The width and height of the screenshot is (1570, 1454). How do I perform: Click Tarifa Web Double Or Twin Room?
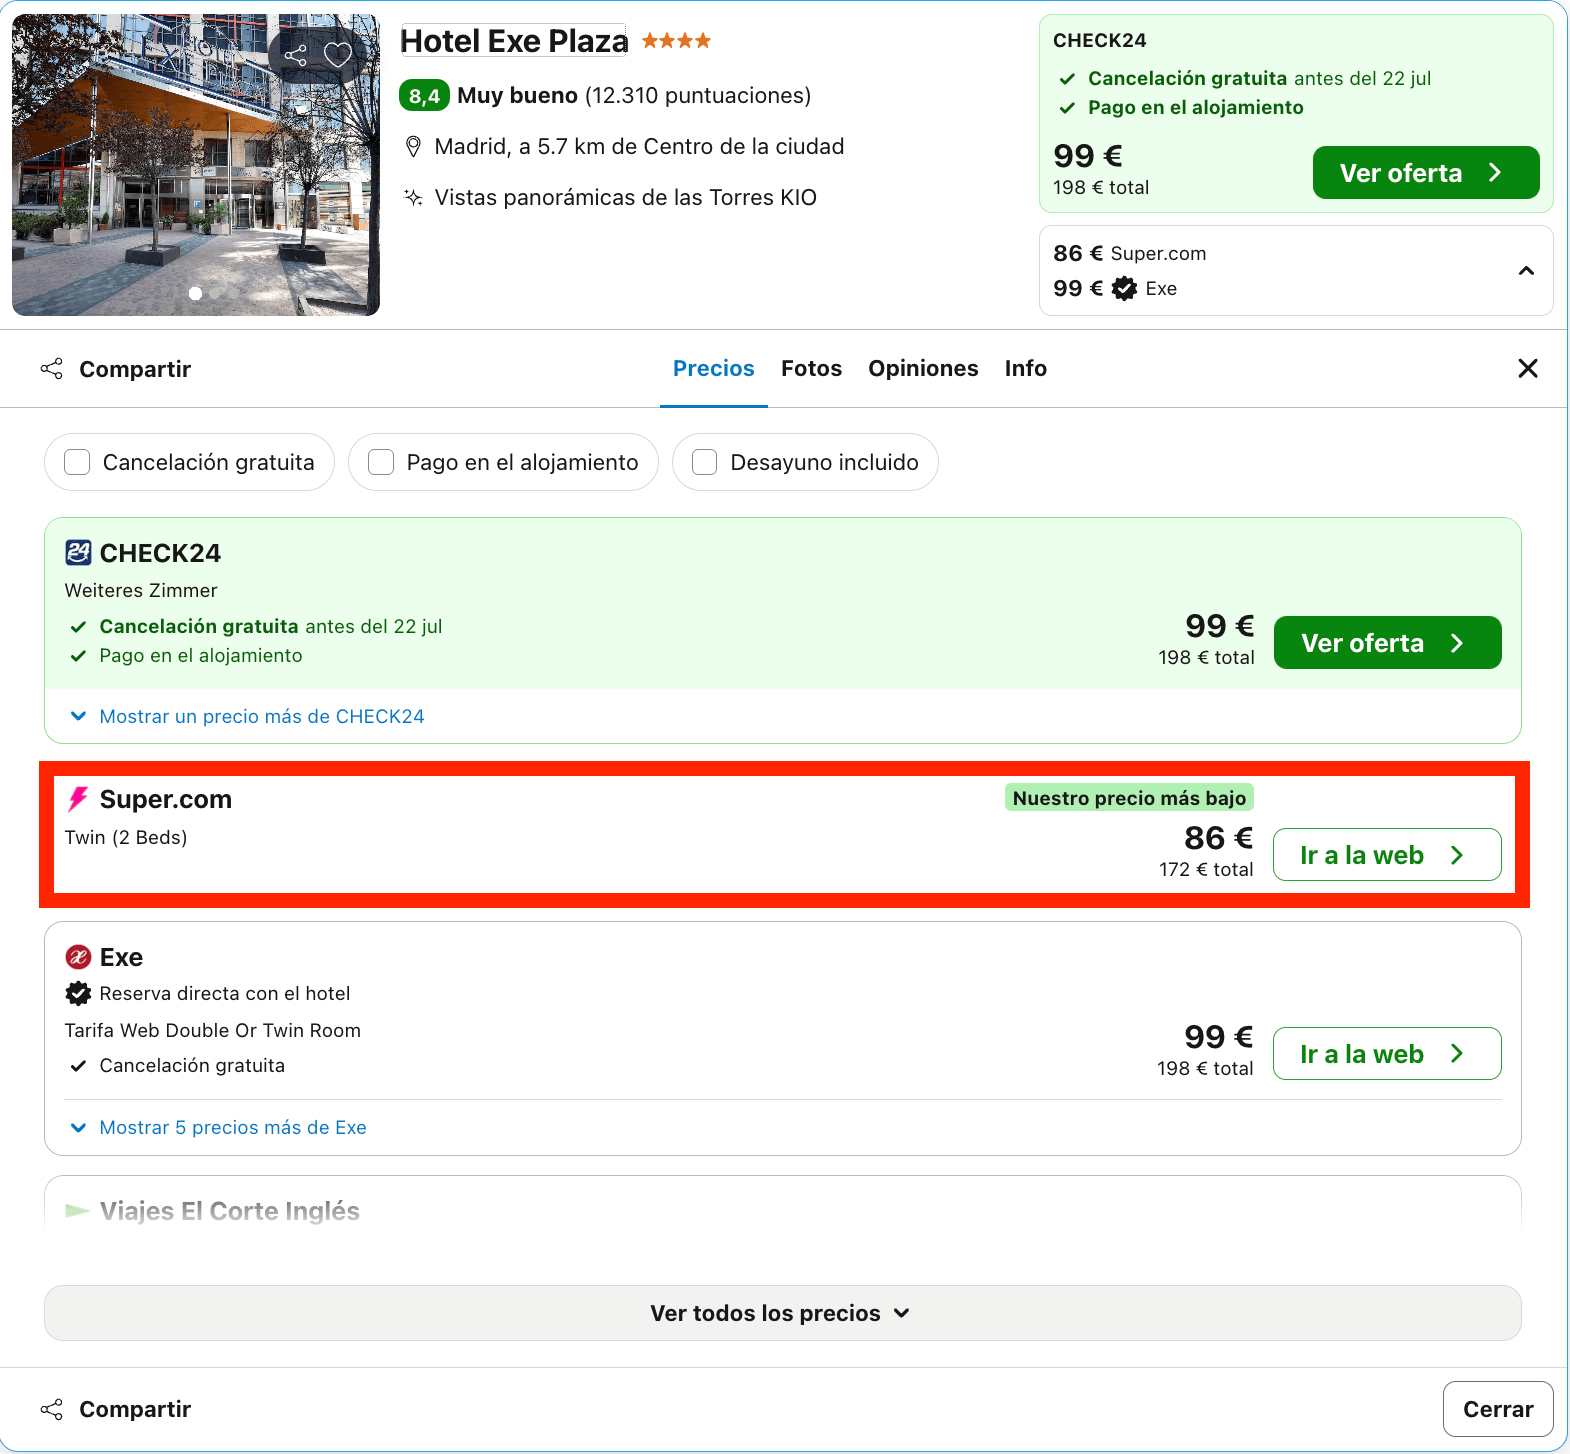pyautogui.click(x=213, y=1030)
